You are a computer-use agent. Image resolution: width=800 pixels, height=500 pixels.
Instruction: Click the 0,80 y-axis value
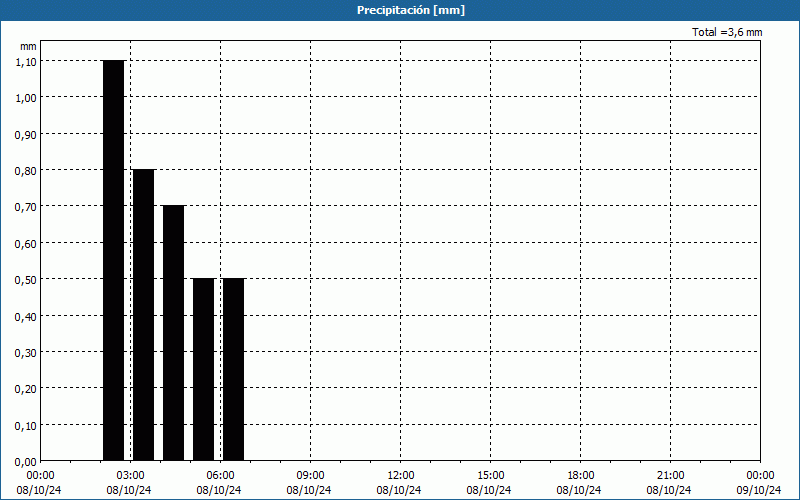(26, 170)
